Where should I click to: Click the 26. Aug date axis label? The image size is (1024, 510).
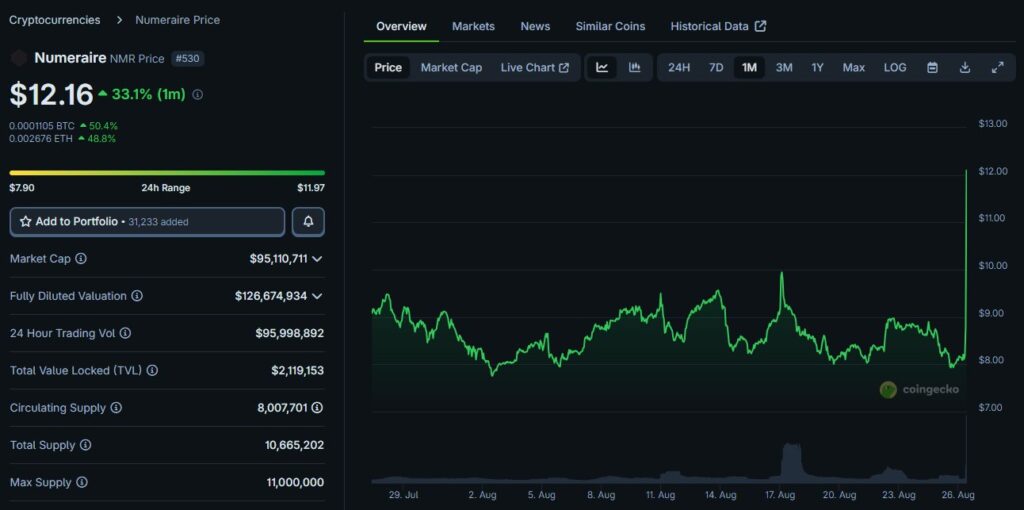957,495
